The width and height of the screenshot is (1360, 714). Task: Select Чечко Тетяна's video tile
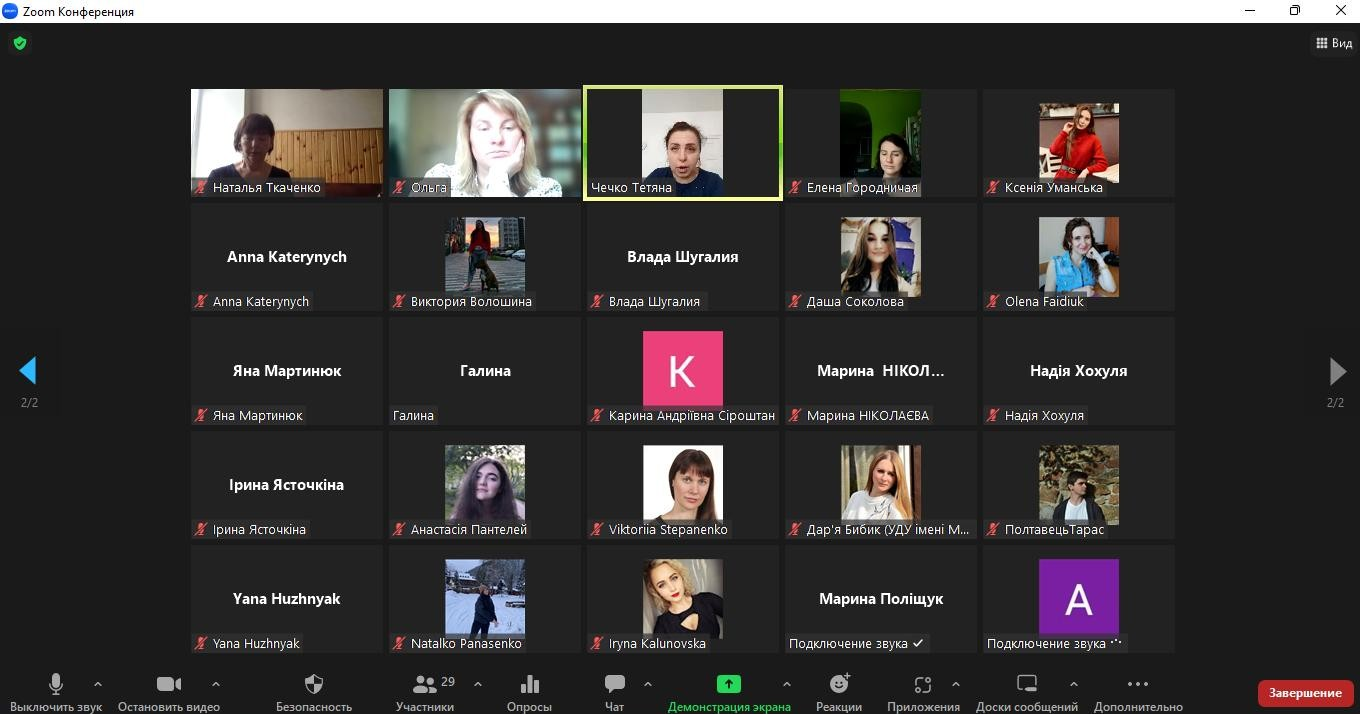tap(682, 143)
